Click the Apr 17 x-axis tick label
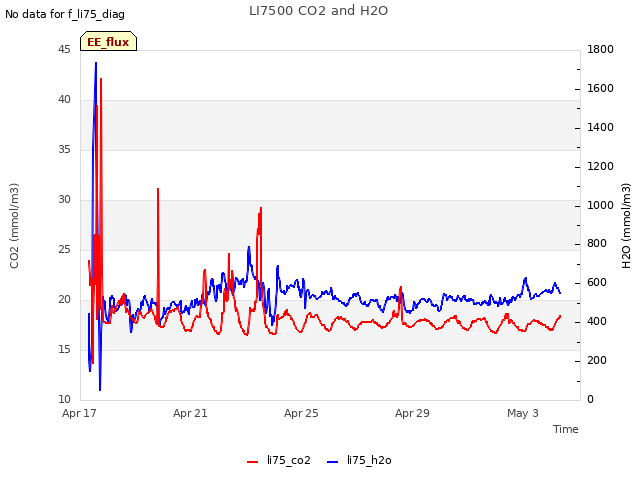Viewport: 640px width, 480px height. (79, 413)
